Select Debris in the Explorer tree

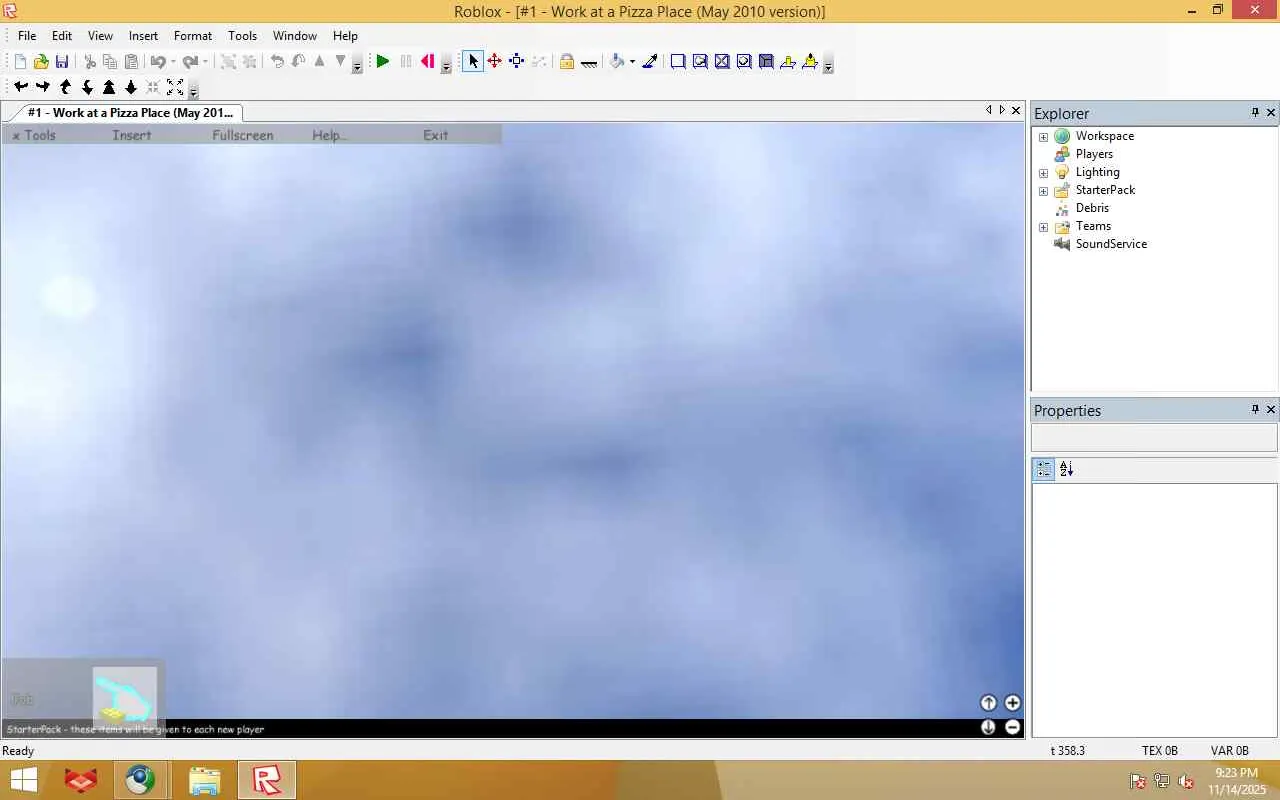coord(1092,208)
